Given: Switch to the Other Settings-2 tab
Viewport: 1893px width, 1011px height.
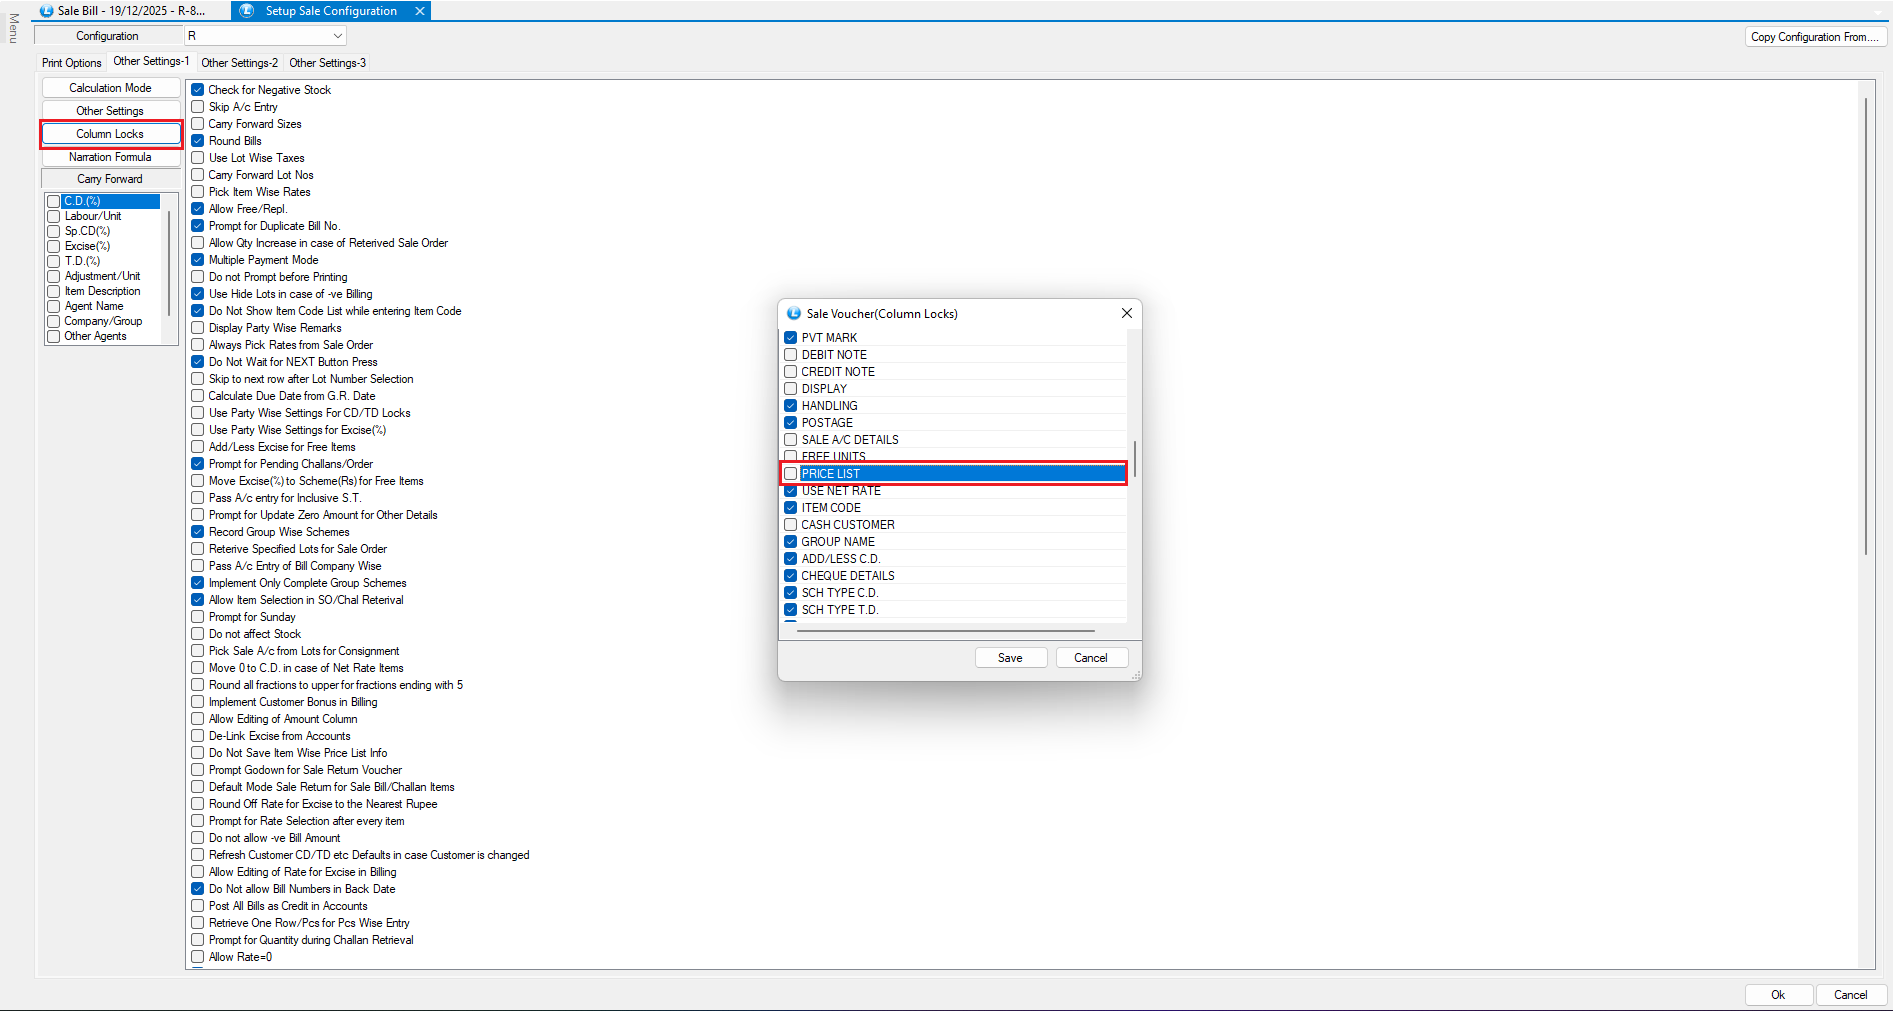Looking at the screenshot, I should pos(240,63).
